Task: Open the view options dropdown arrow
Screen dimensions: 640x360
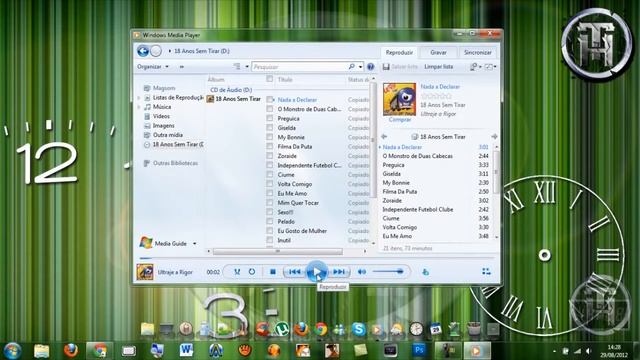Action: pos(247,67)
